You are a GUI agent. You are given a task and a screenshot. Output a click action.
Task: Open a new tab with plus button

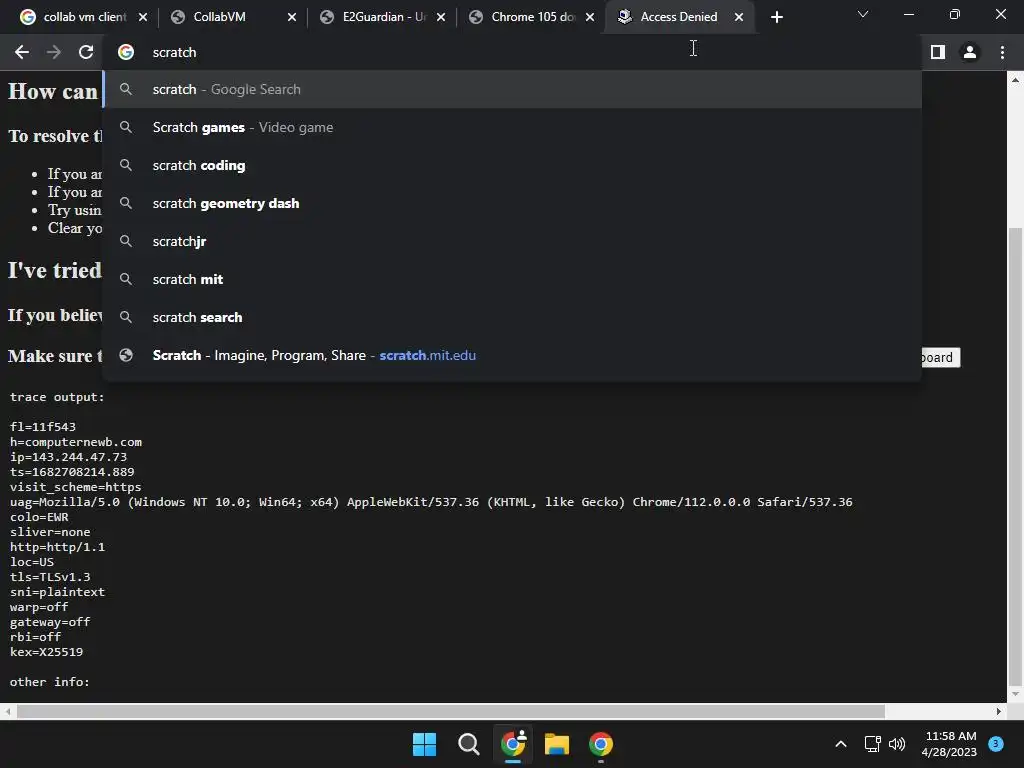click(x=776, y=17)
